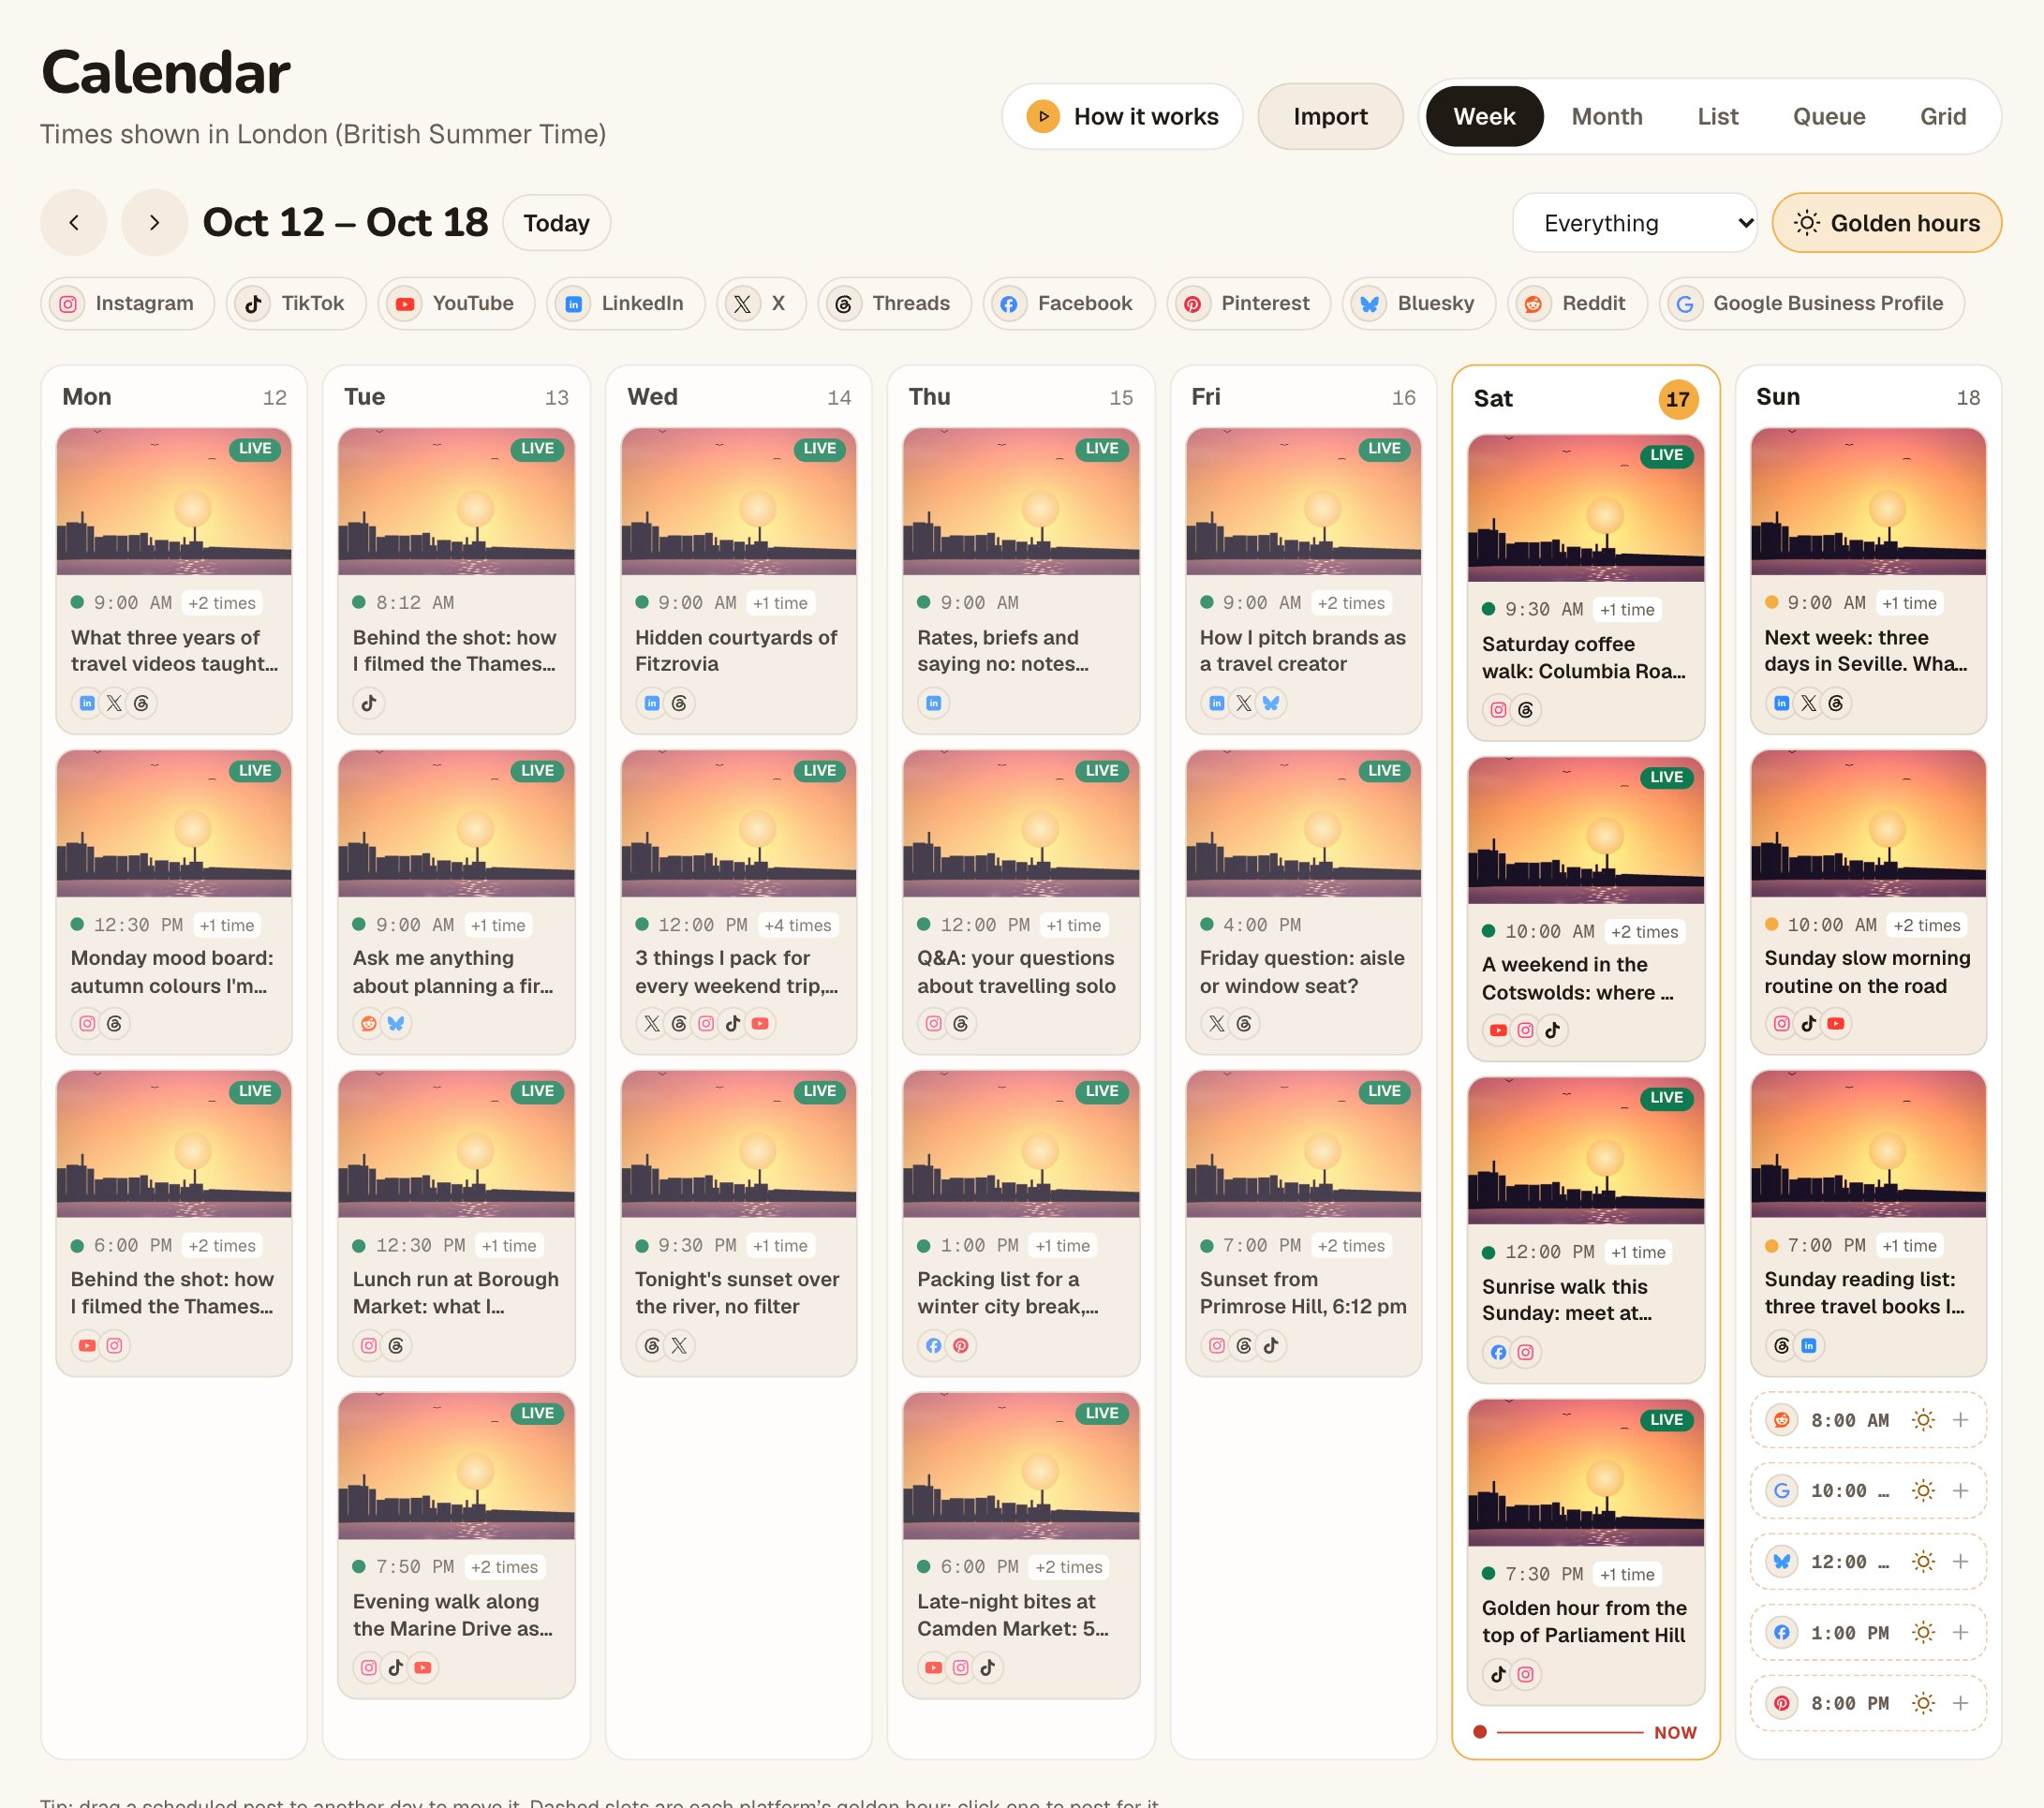The width and height of the screenshot is (2044, 1808).
Task: Expand +4 times on 3 things I pack post
Action: (797, 925)
